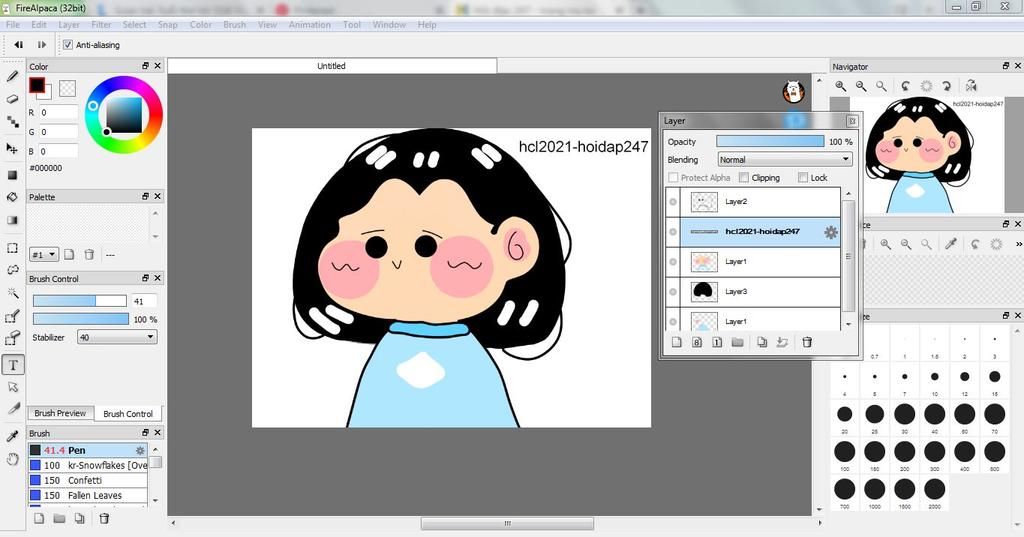Select the Select Eraser tool
The height and width of the screenshot is (537, 1024).
(x=12, y=338)
